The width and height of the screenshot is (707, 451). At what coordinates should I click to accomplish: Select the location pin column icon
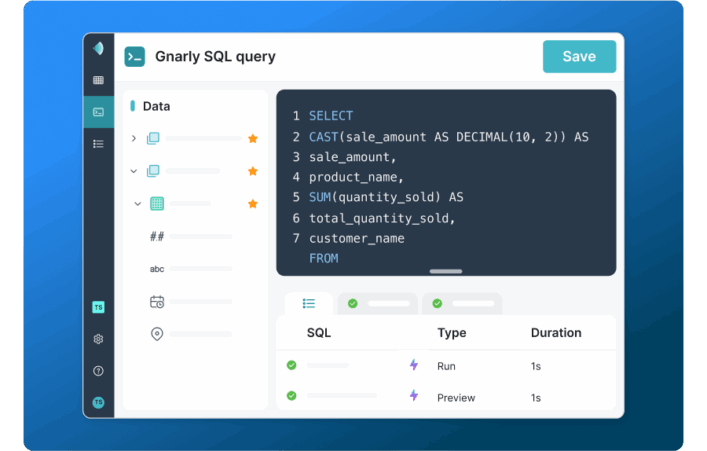click(157, 334)
